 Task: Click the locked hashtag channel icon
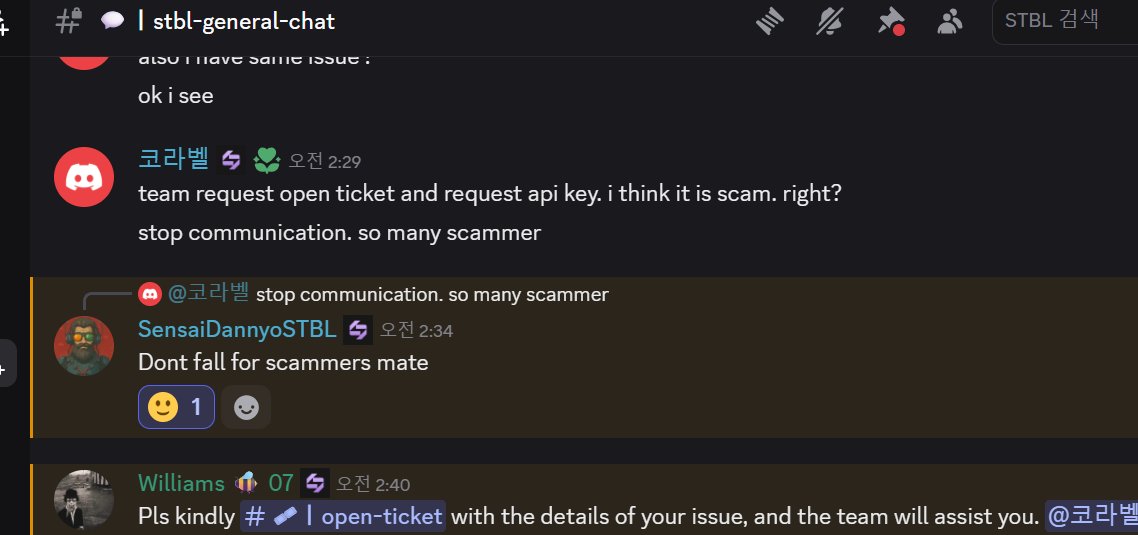(x=69, y=21)
